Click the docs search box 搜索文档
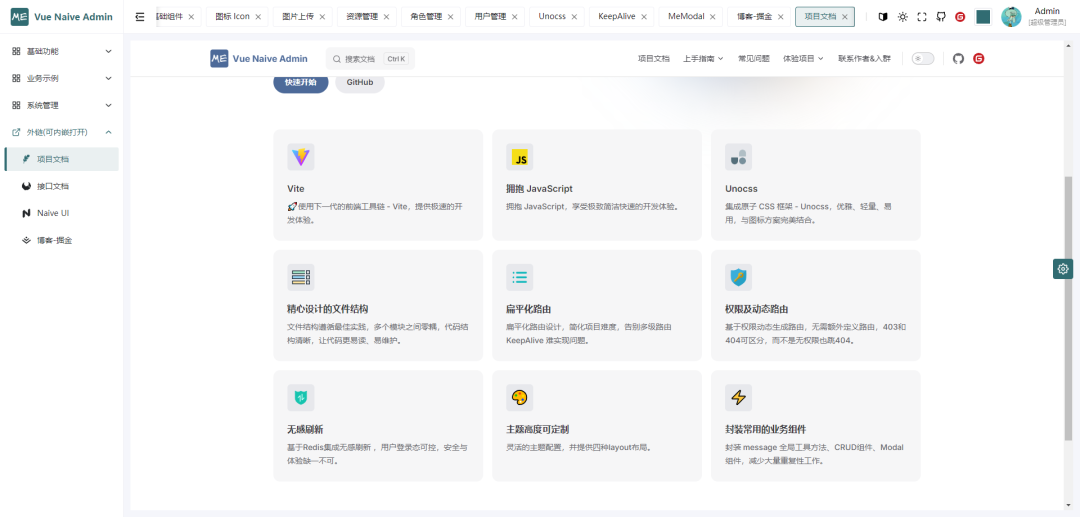Screen dimensions: 1080x517 (x=370, y=59)
